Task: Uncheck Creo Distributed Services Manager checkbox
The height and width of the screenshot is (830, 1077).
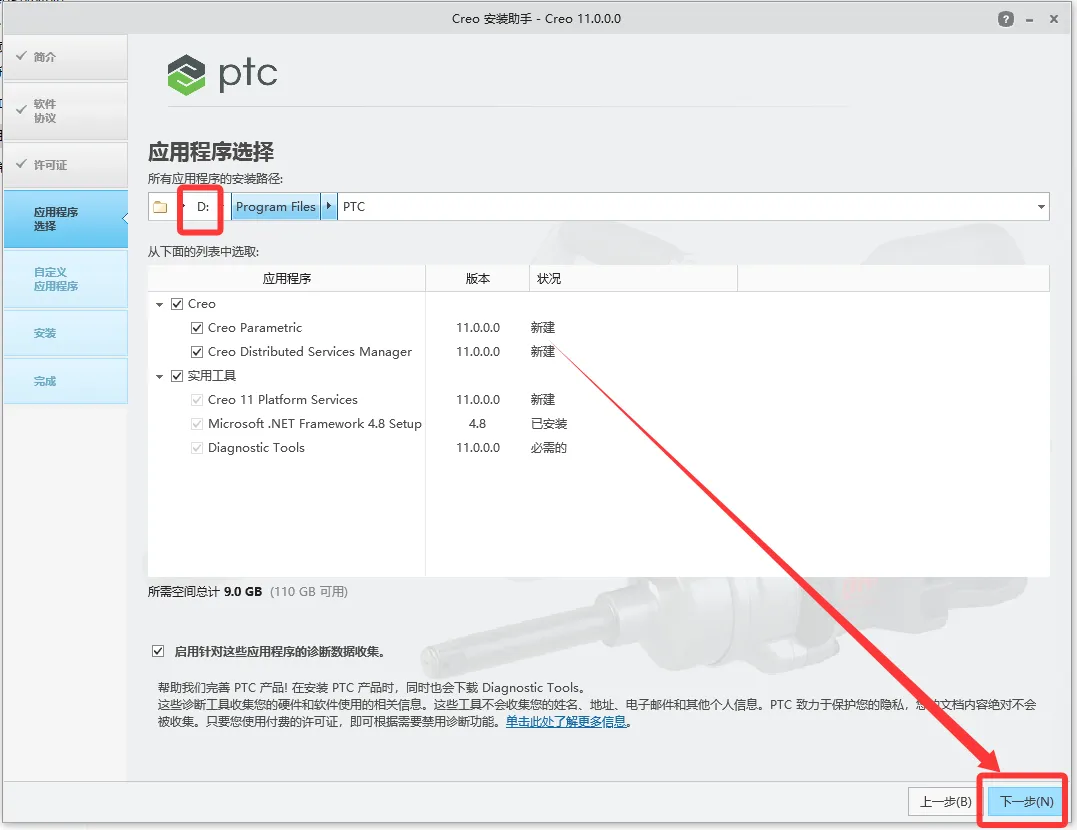Action: pyautogui.click(x=197, y=352)
